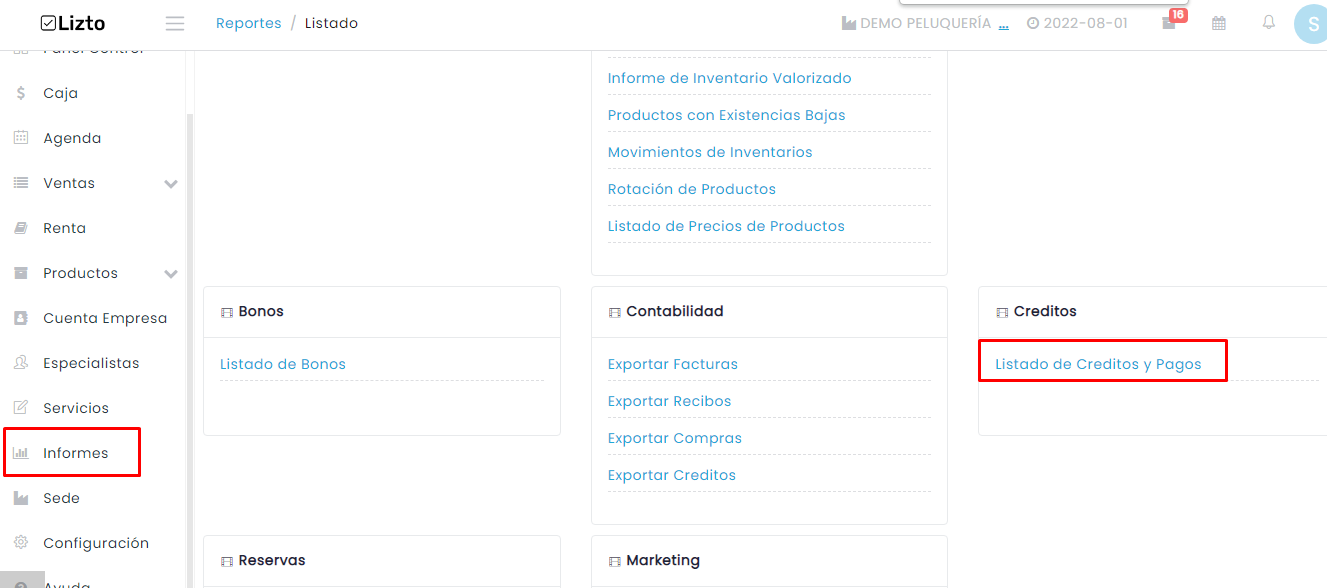Expand the Ventas submenu chevron
This screenshot has height=588, width=1327.
(x=171, y=184)
